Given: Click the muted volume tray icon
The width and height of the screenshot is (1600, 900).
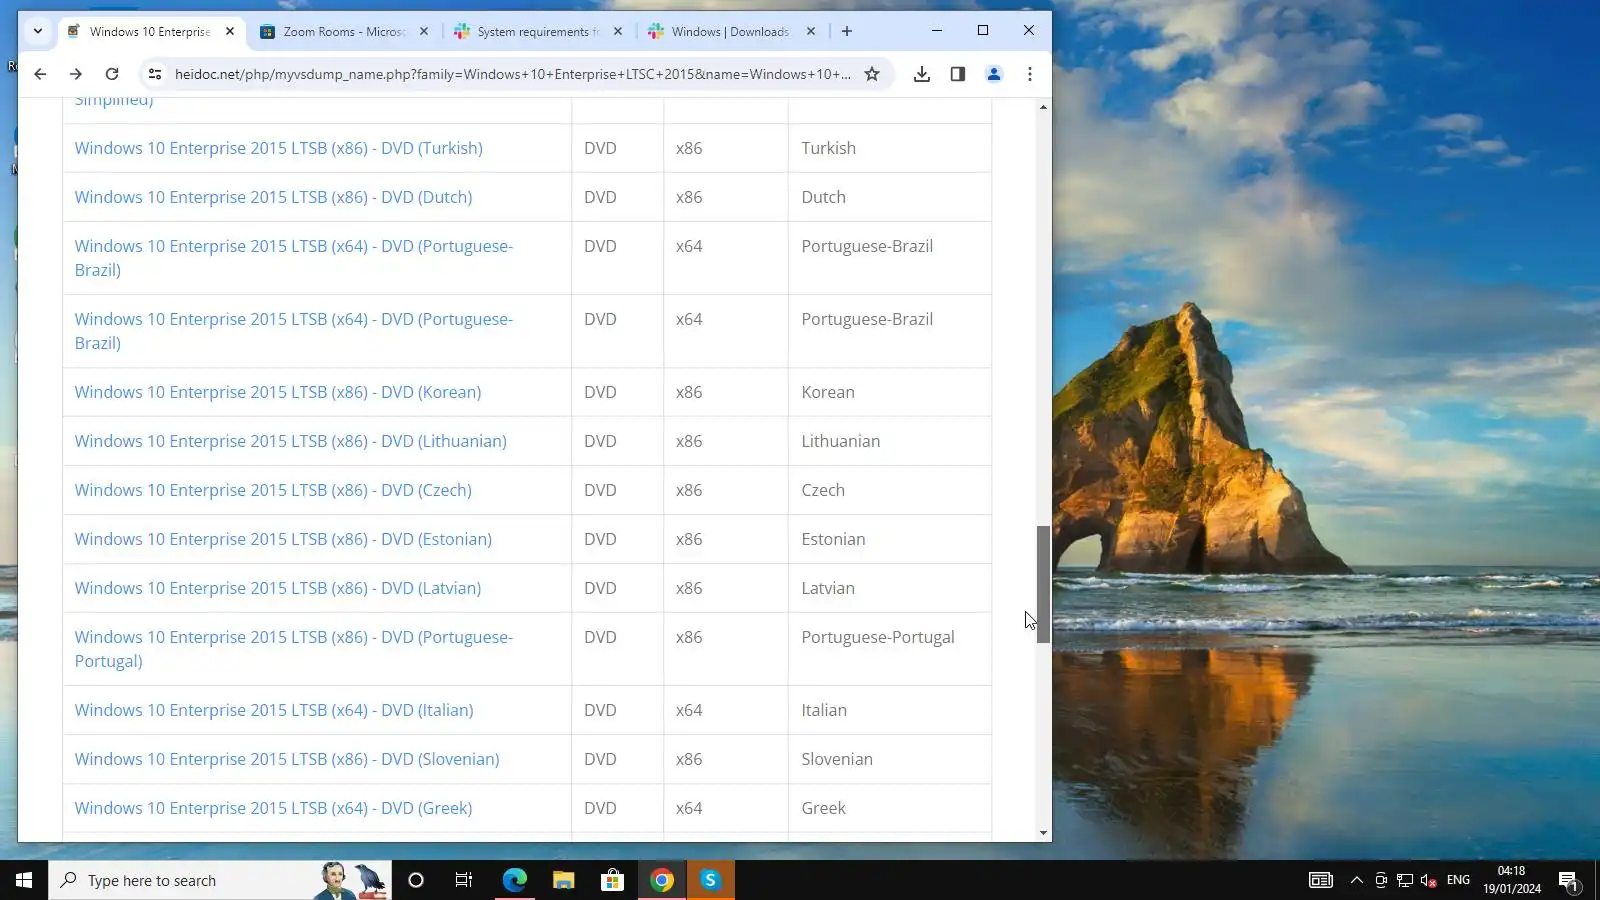Looking at the screenshot, I should coord(1429,880).
